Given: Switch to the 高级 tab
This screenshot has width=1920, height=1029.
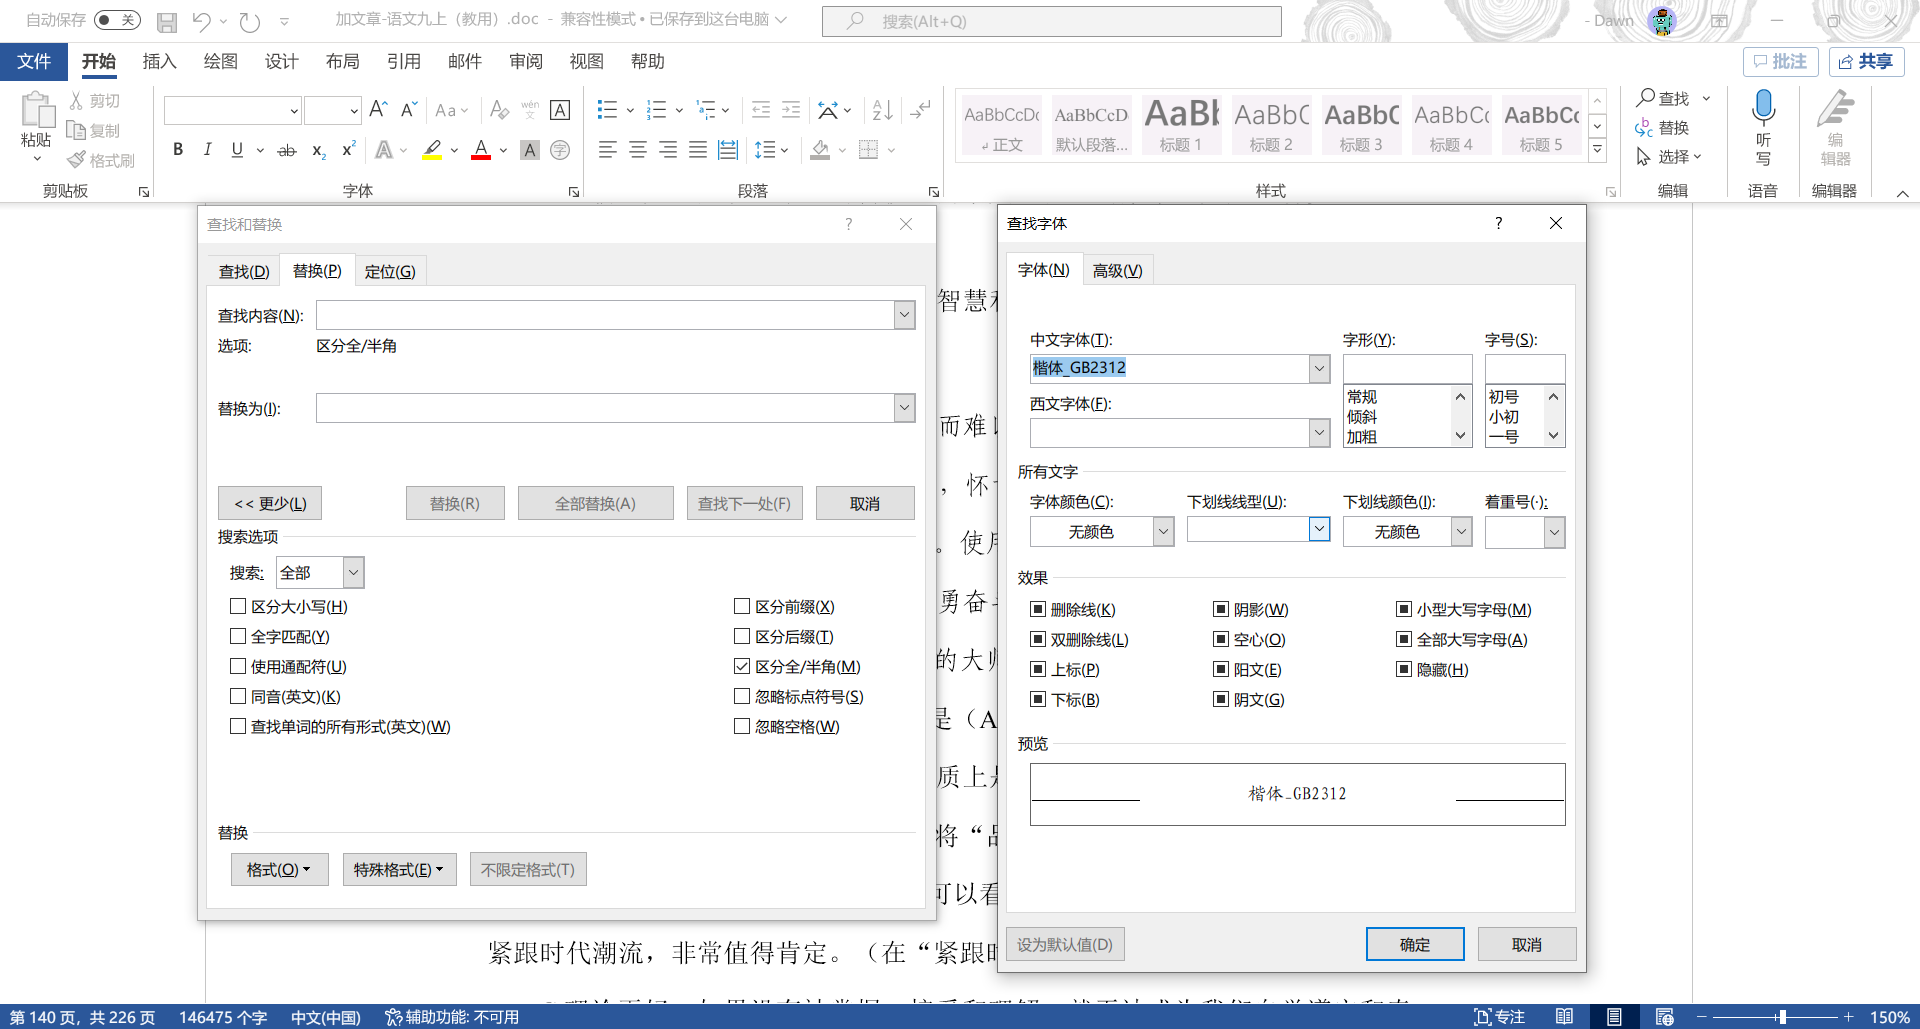Looking at the screenshot, I should pos(1117,270).
